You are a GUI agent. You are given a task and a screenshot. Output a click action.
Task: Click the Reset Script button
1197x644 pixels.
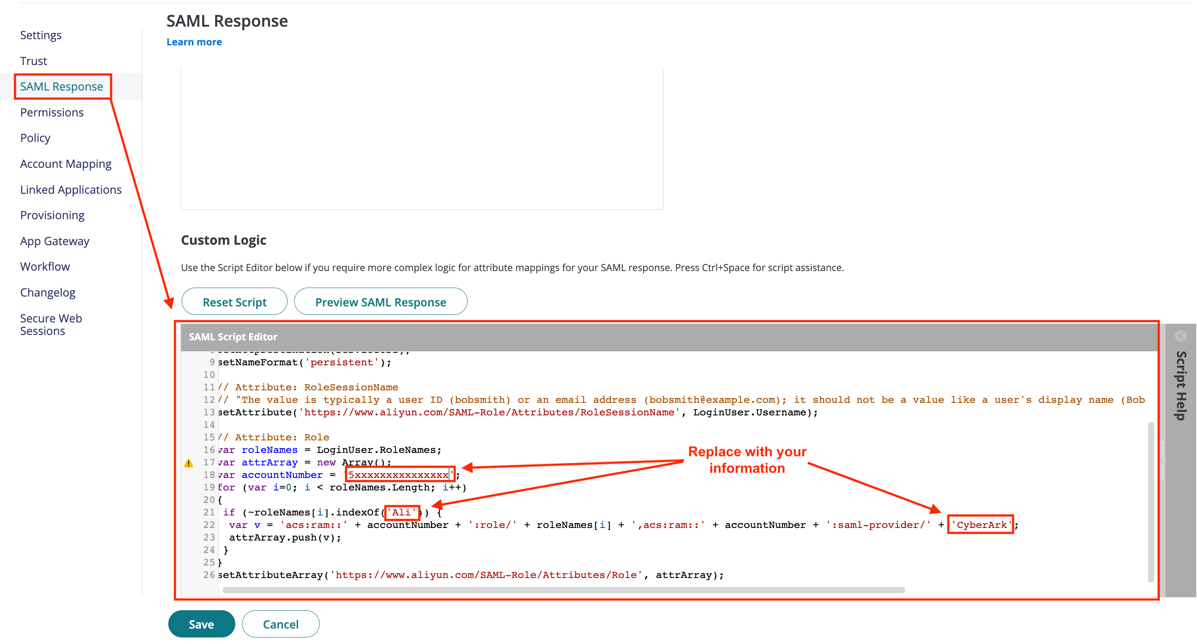234,301
